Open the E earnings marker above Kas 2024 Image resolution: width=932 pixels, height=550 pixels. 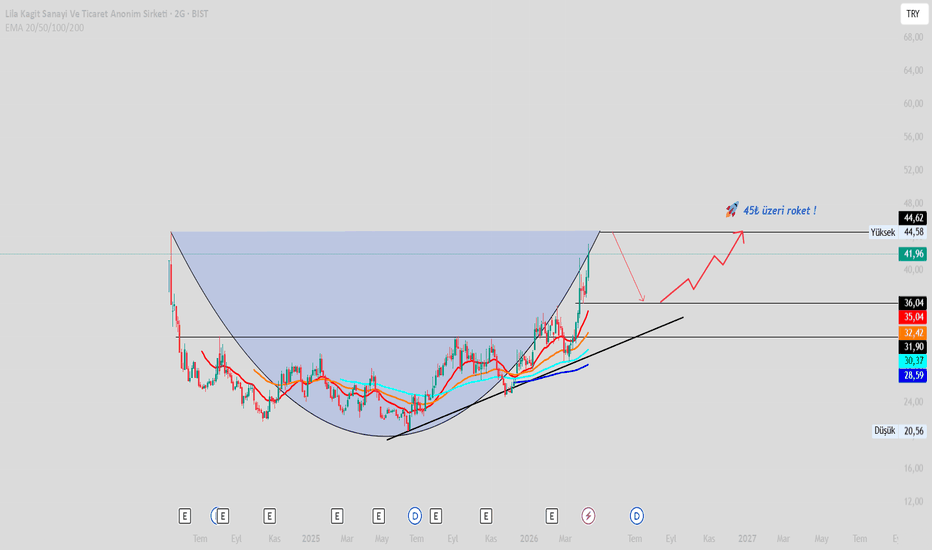(269, 516)
